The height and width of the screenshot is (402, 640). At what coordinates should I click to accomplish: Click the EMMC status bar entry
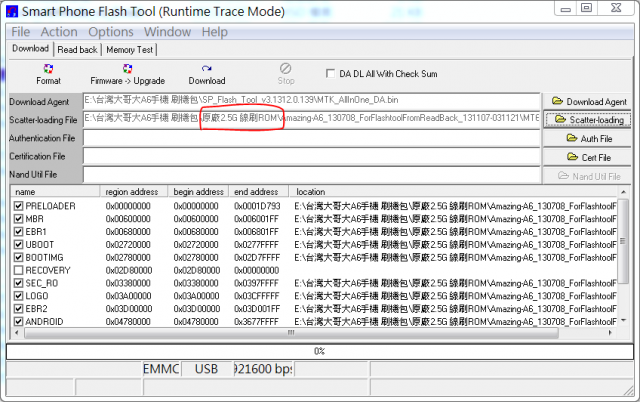point(161,369)
